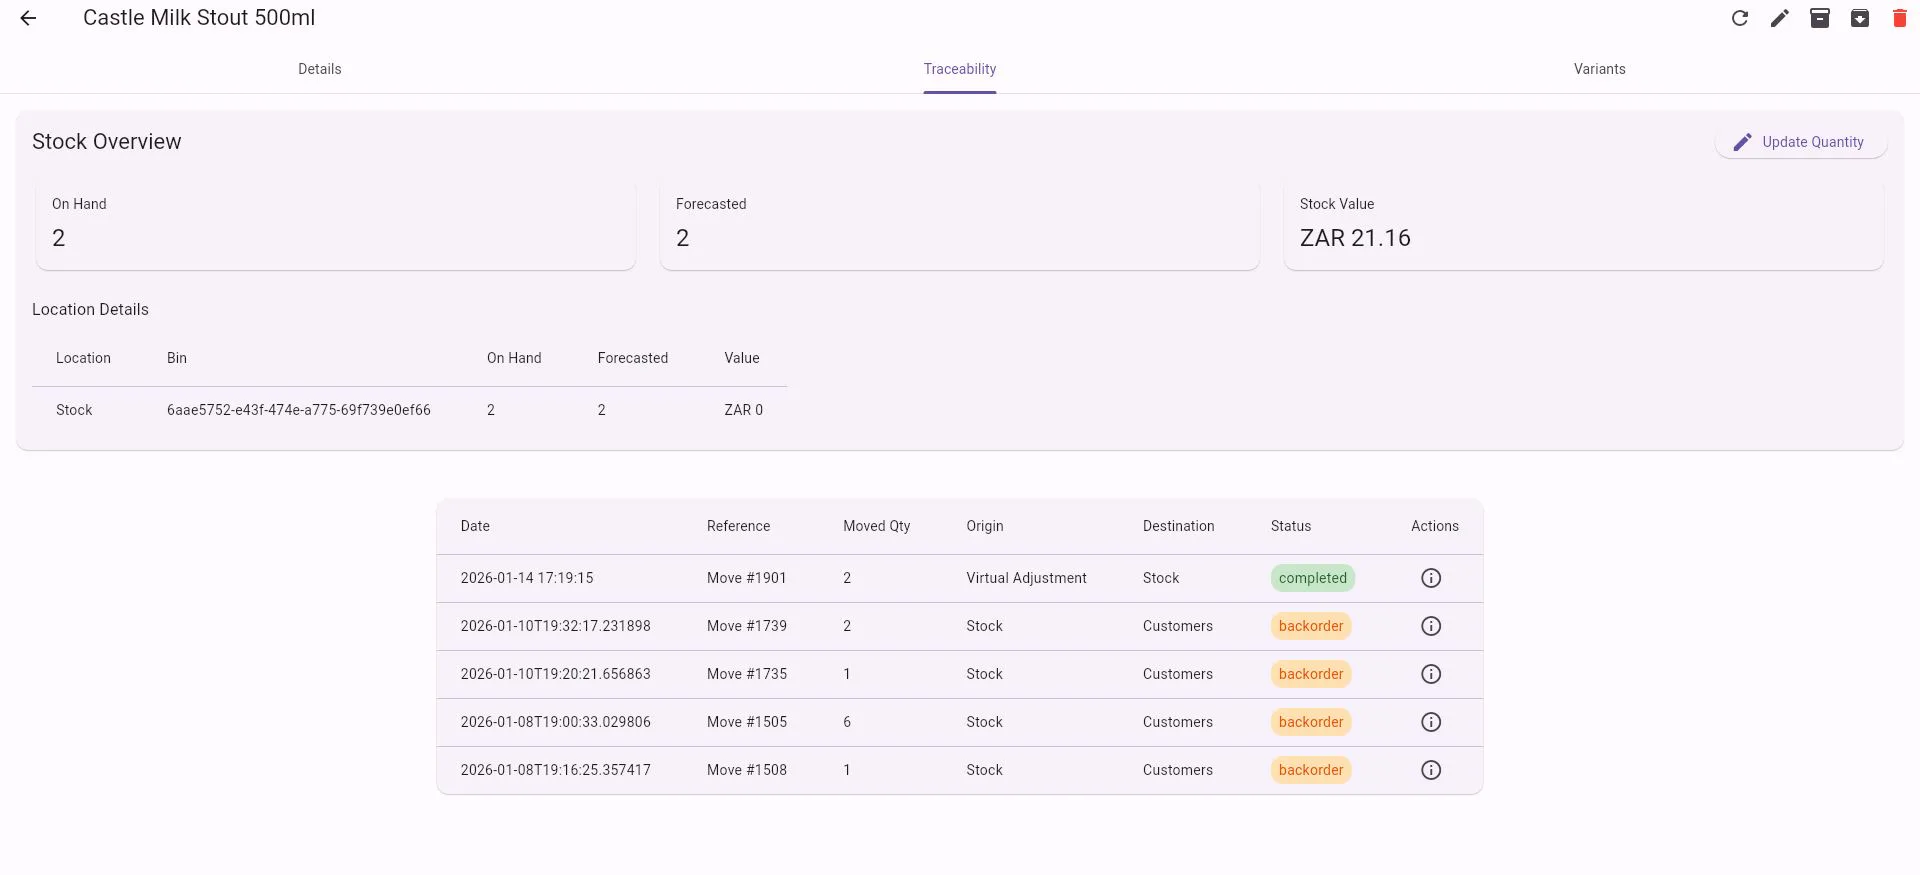
Task: Click the Origin column header
Action: (x=985, y=526)
